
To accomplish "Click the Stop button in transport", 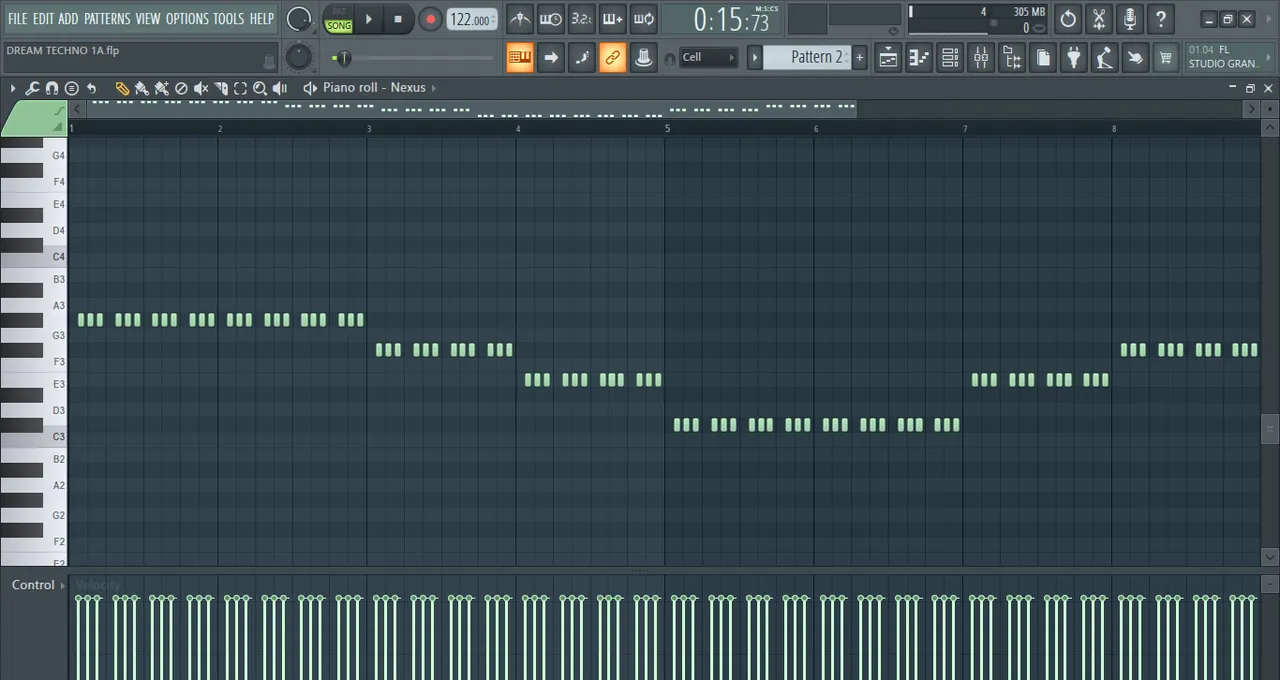I will pos(398,19).
